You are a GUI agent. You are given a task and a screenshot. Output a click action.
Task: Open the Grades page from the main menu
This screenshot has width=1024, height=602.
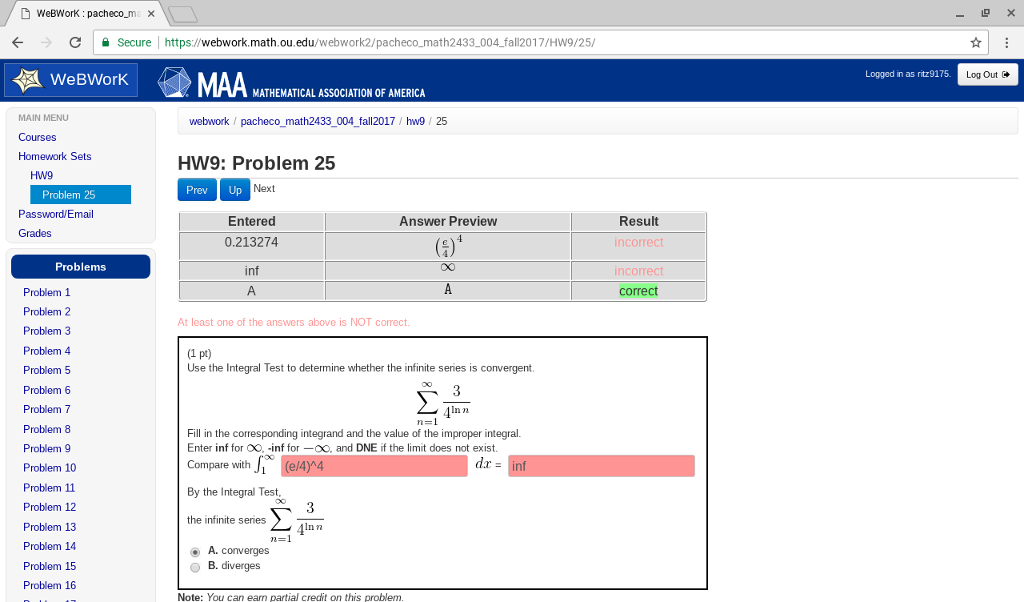(35, 232)
